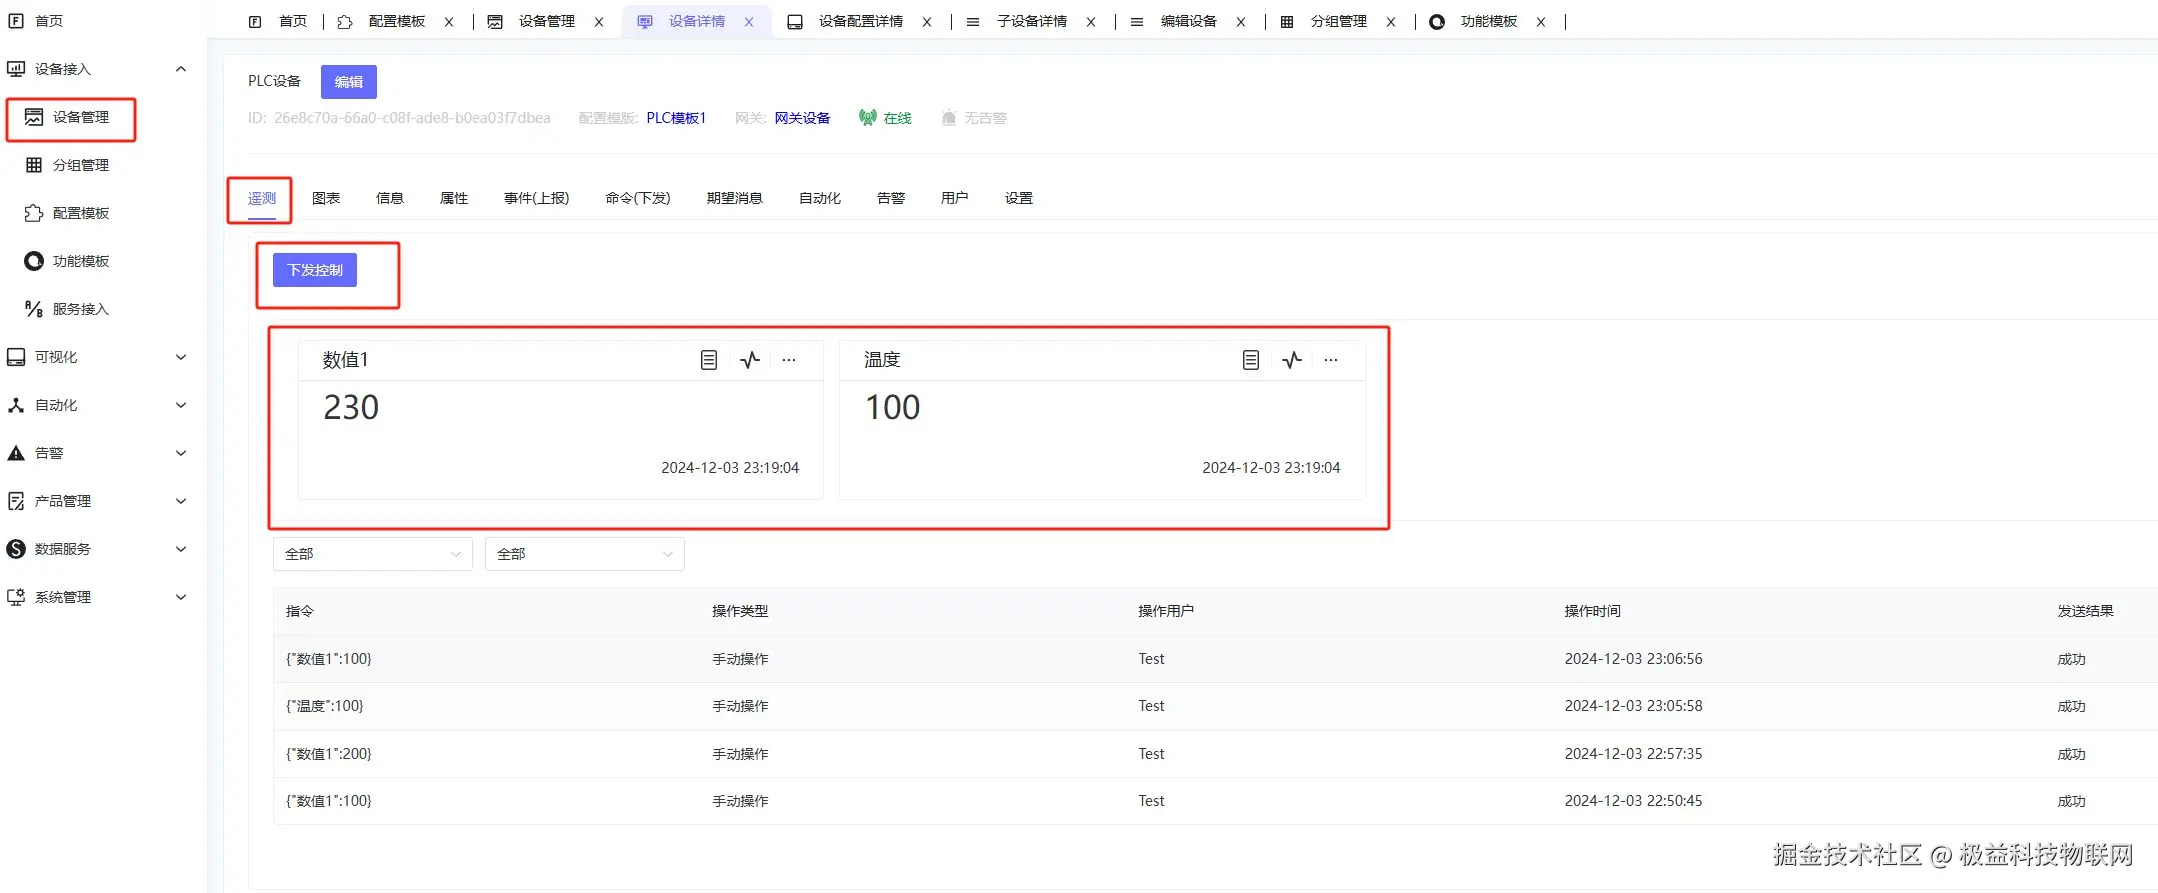Open trend chart icon on 数值1 card
The image size is (2158, 893).
click(750, 360)
